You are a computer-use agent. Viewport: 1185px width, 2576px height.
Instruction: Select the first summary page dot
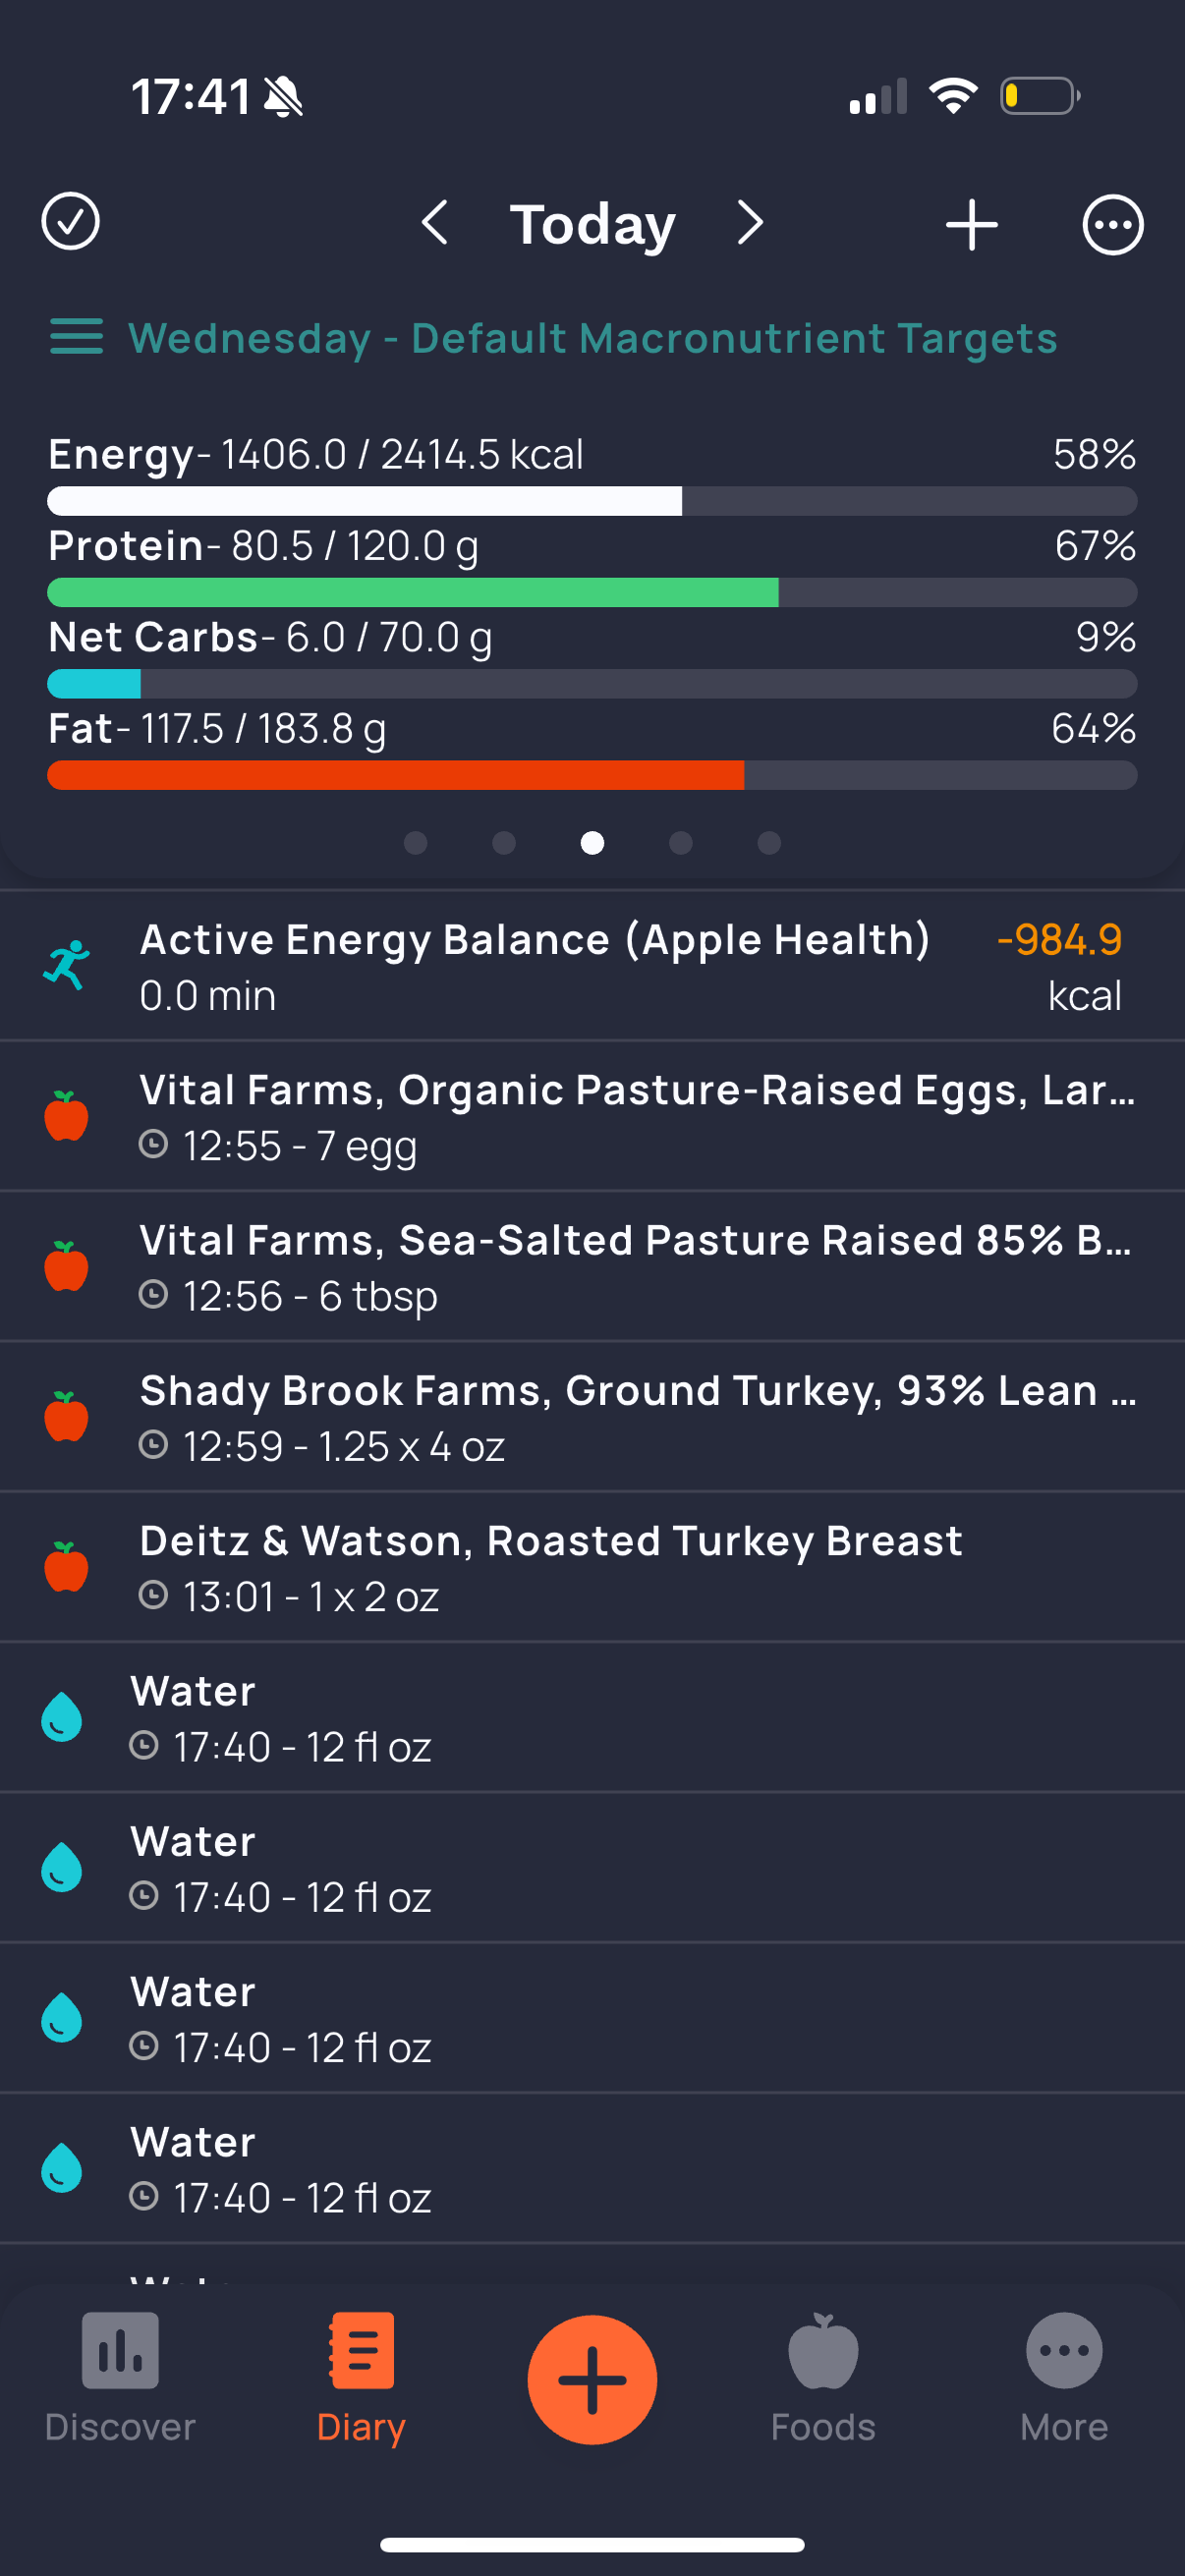[x=415, y=843]
